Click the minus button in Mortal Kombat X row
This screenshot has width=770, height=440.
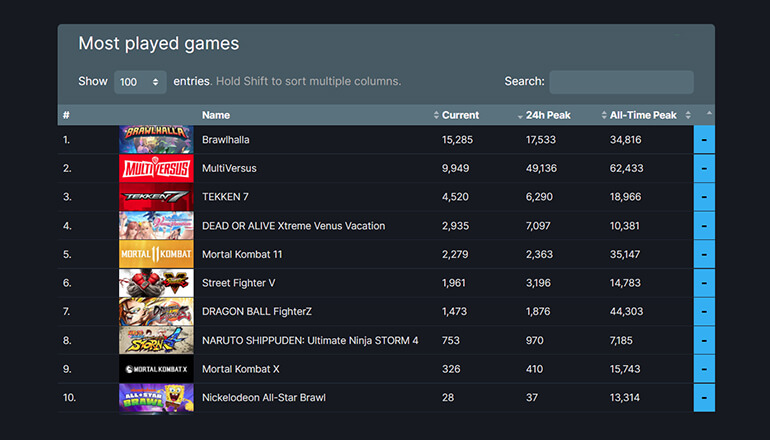(x=704, y=369)
